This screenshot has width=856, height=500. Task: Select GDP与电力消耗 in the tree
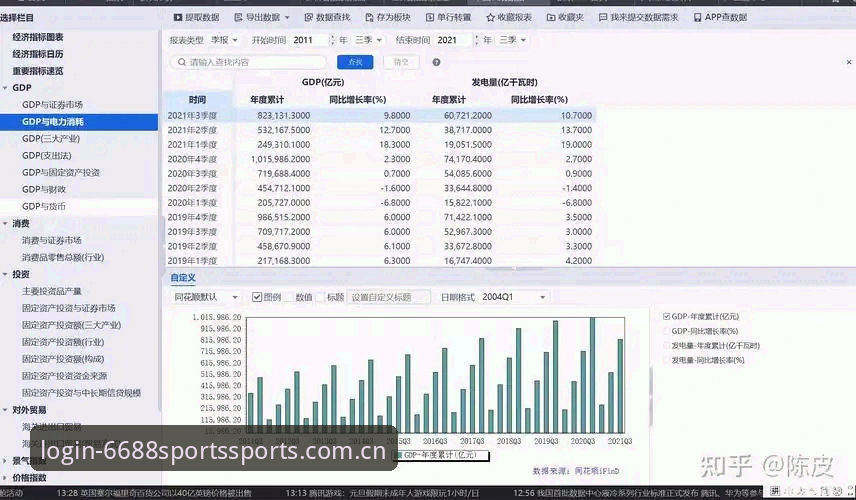[53, 121]
